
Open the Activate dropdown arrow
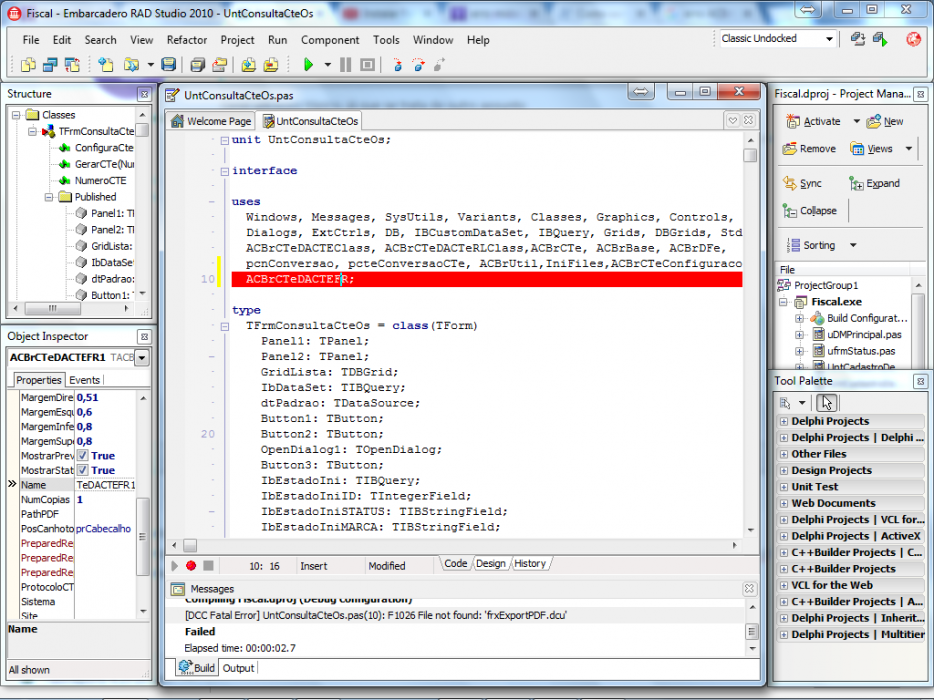click(857, 122)
